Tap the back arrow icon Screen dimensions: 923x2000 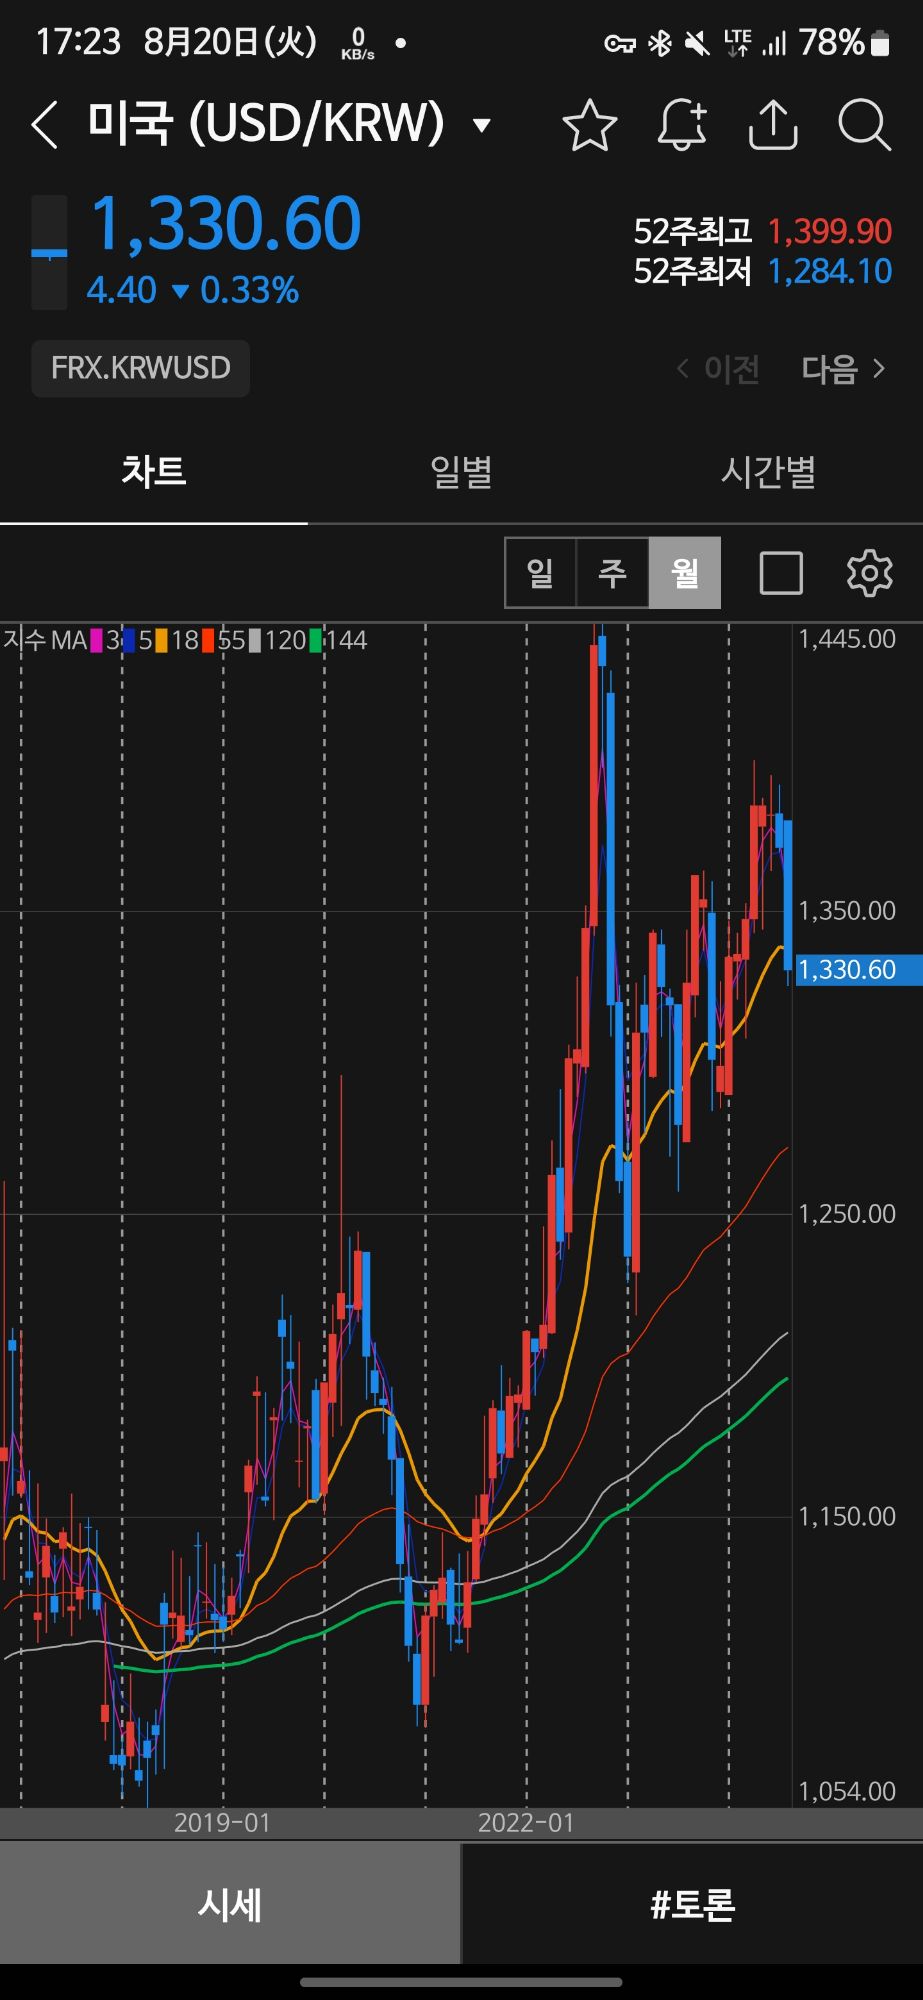(45, 126)
